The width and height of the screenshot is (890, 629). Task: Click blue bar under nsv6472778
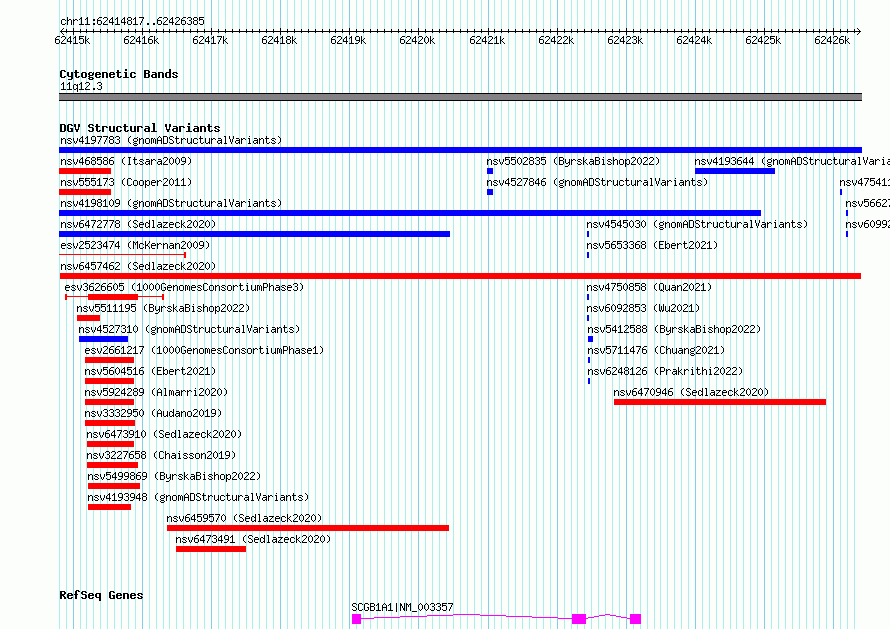254,234
